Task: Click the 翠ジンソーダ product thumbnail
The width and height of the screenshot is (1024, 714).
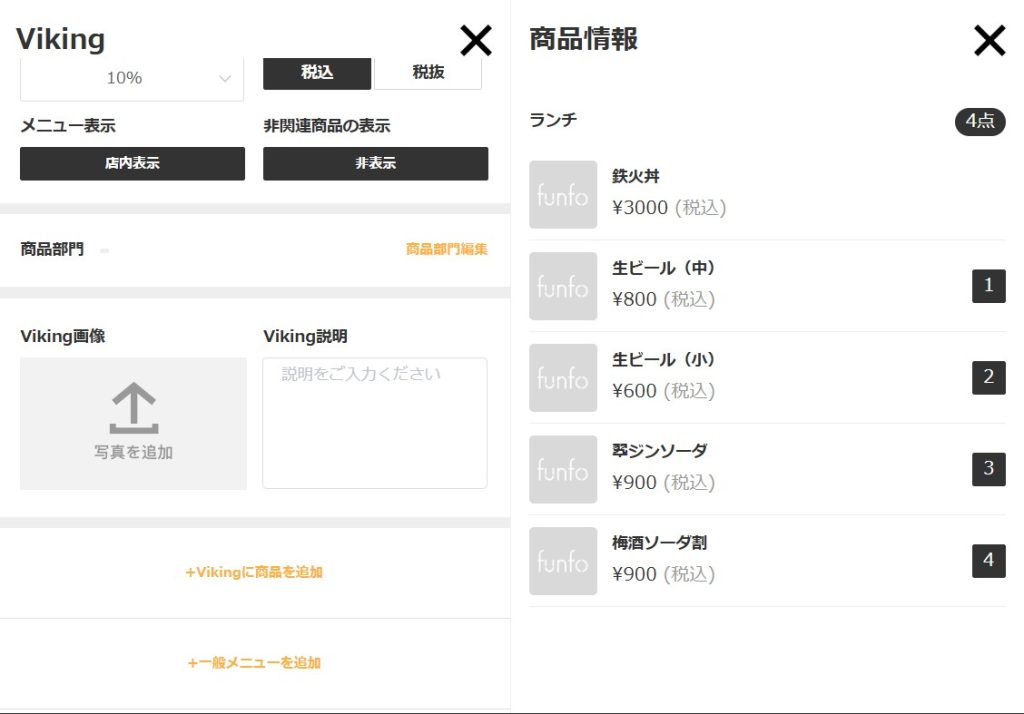Action: tap(563, 469)
